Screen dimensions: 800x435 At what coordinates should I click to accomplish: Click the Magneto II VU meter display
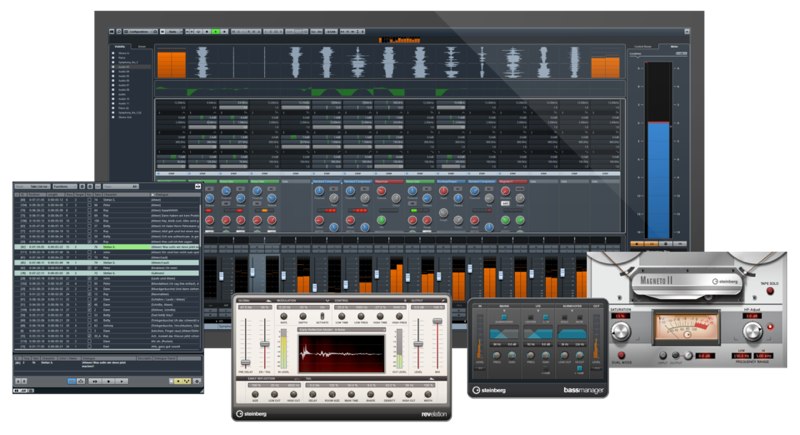point(686,327)
